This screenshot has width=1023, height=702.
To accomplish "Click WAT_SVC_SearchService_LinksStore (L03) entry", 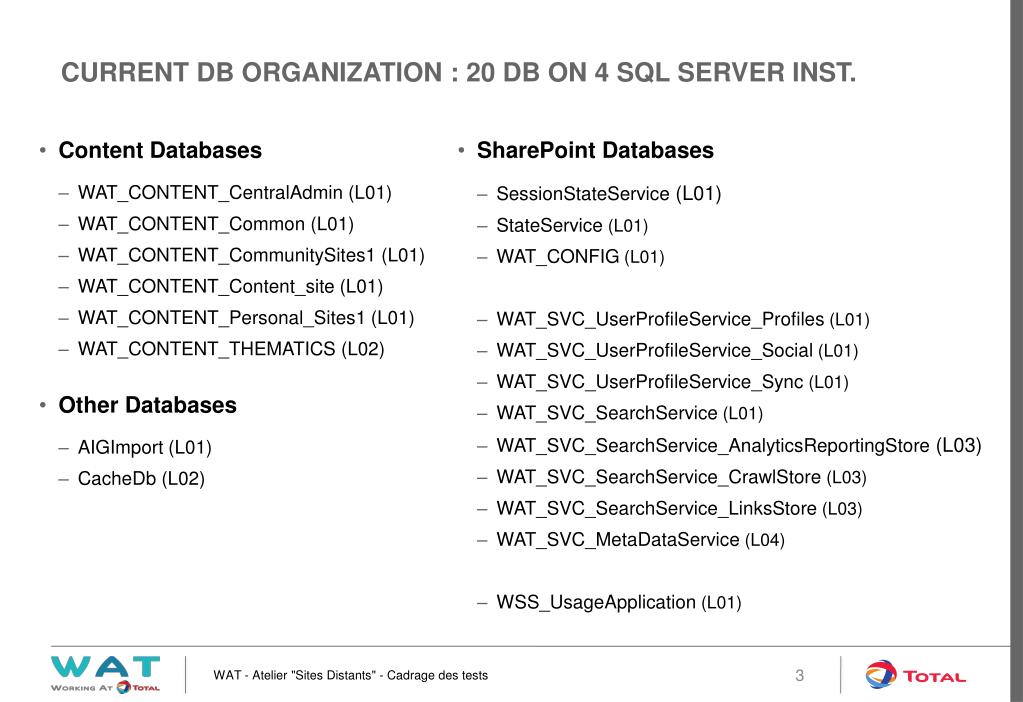I will pyautogui.click(x=679, y=509).
